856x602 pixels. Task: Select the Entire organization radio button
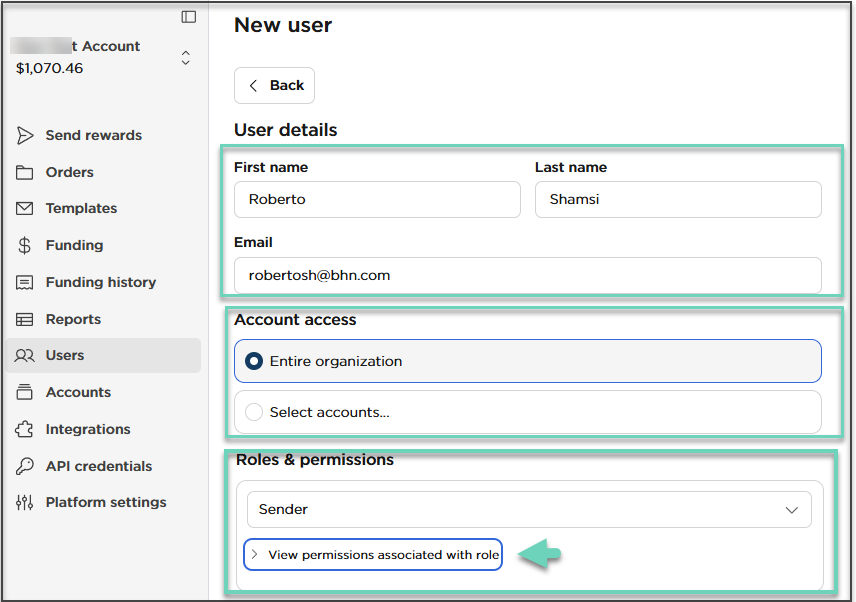(x=254, y=361)
